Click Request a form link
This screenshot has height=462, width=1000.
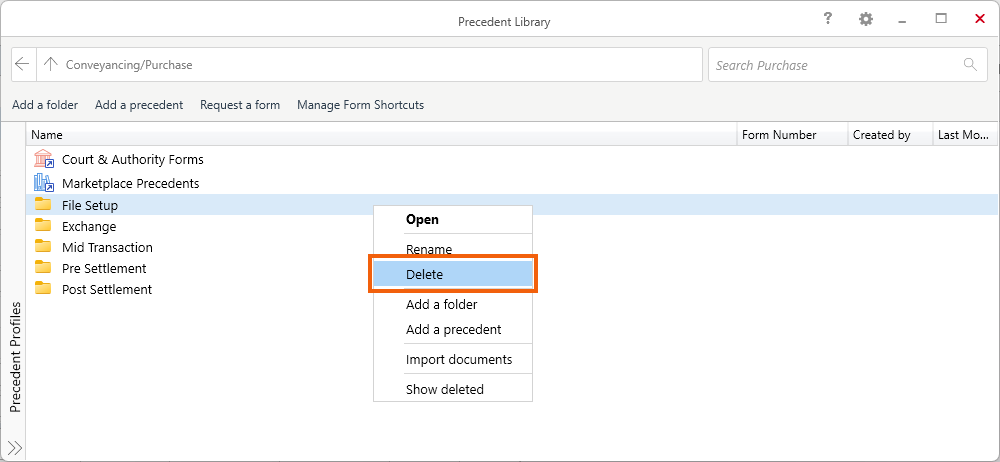pos(240,105)
